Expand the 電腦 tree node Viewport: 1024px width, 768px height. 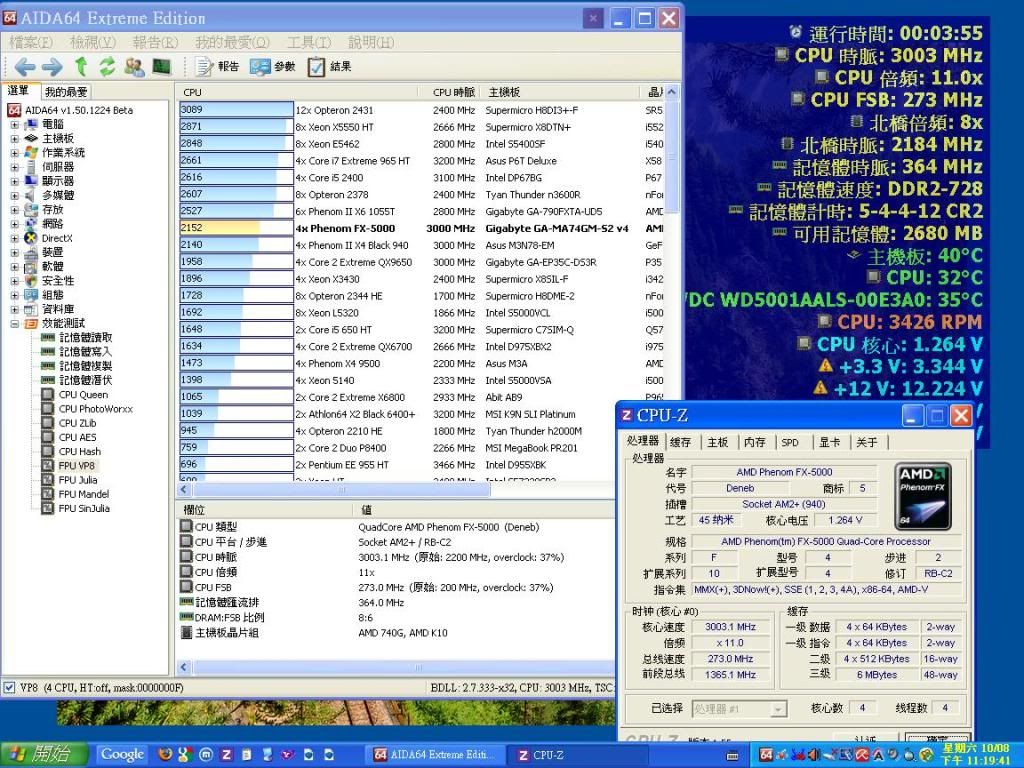pyautogui.click(x=14, y=124)
